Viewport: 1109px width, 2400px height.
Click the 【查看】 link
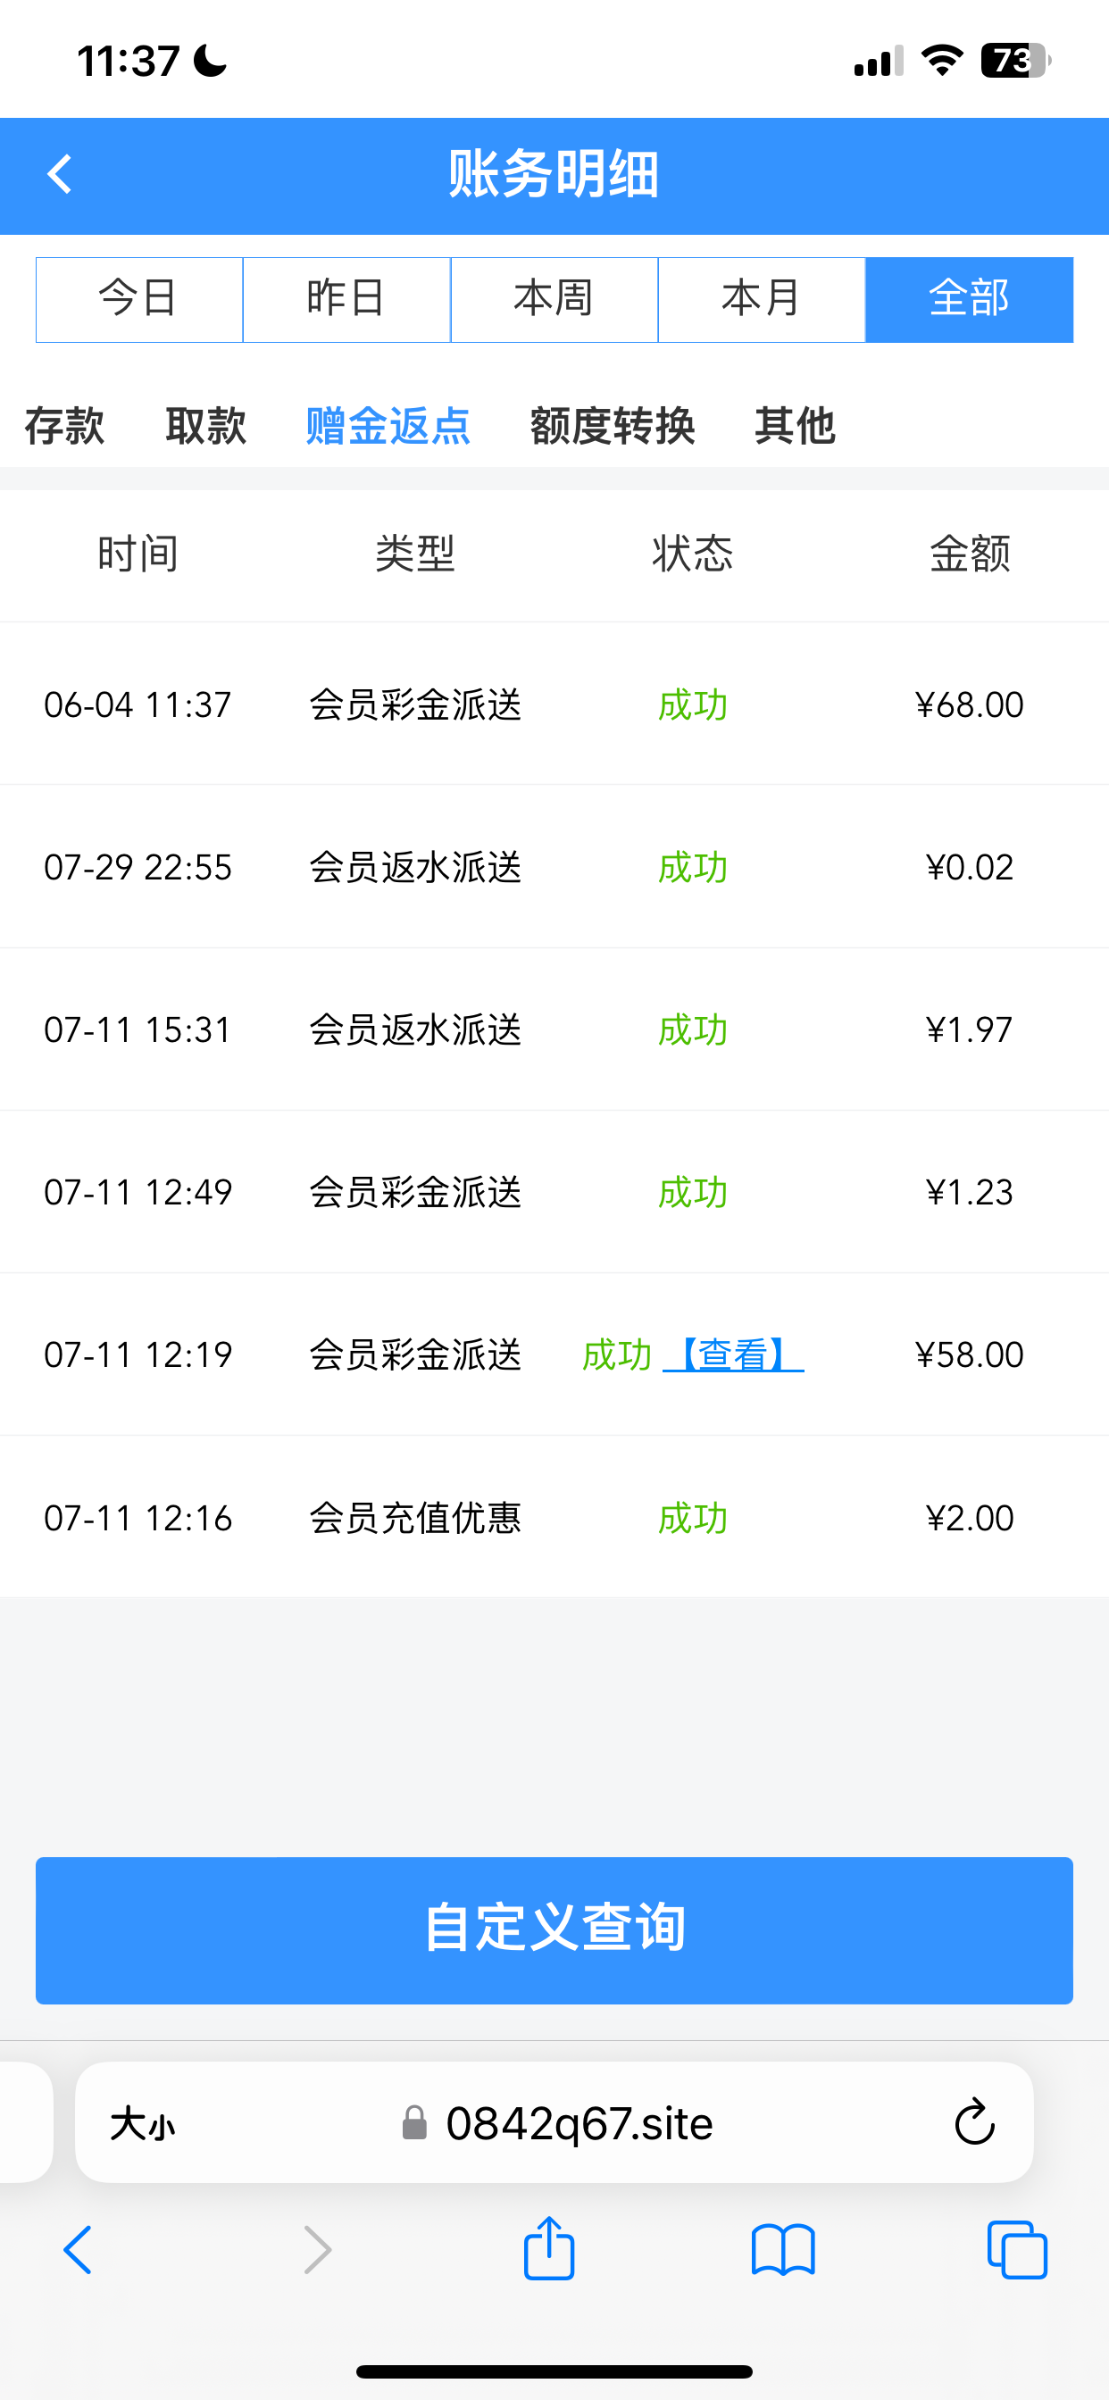(x=733, y=1355)
